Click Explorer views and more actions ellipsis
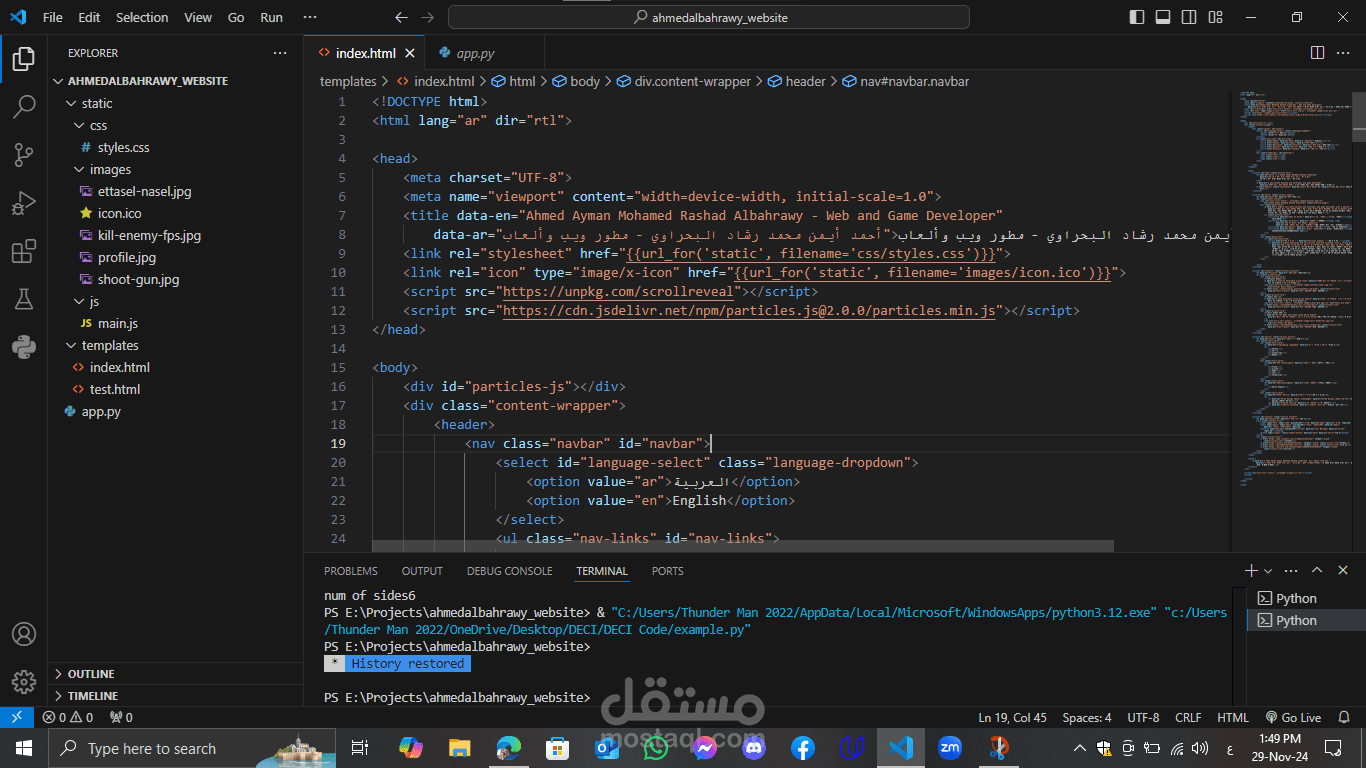Screen dimensions: 1366x768 point(280,53)
